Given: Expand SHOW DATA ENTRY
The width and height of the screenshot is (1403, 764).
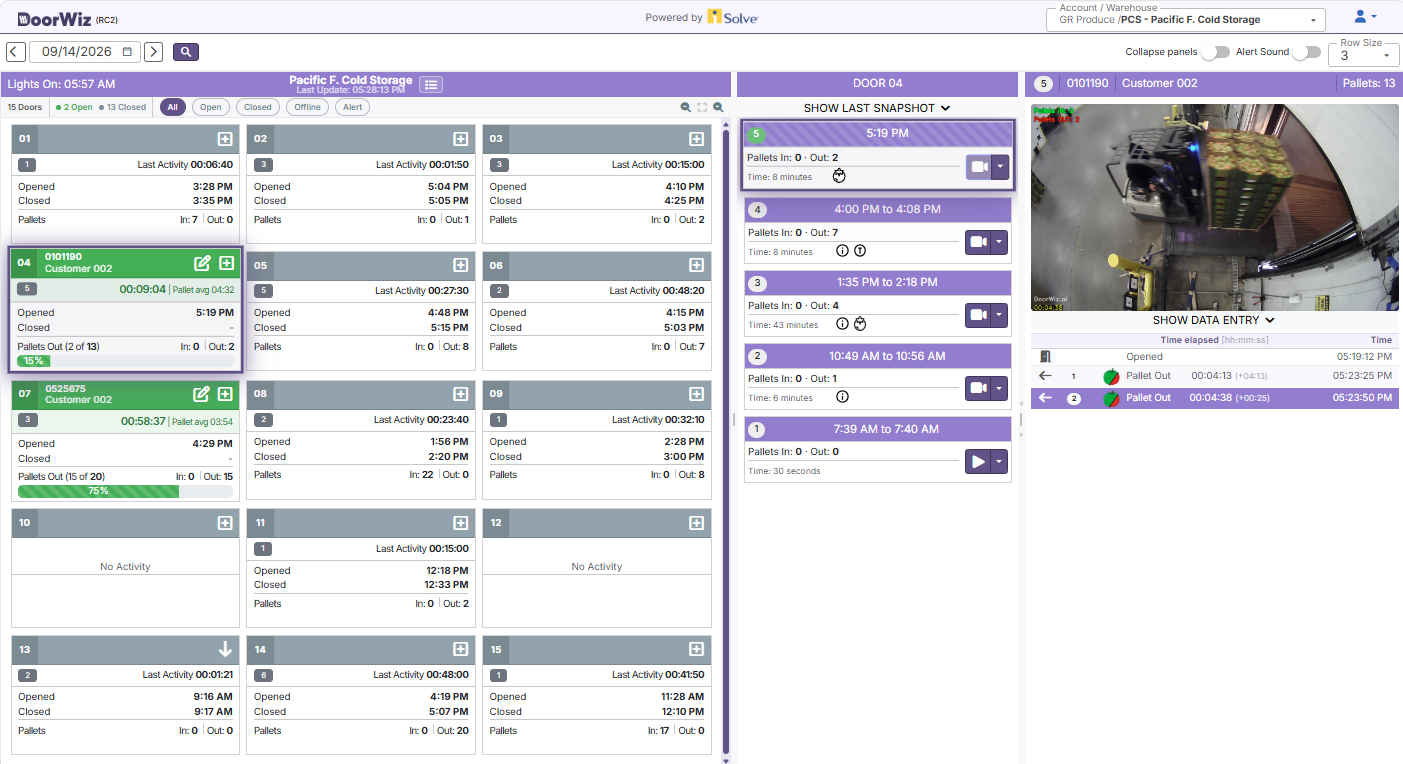Looking at the screenshot, I should pyautogui.click(x=1214, y=320).
